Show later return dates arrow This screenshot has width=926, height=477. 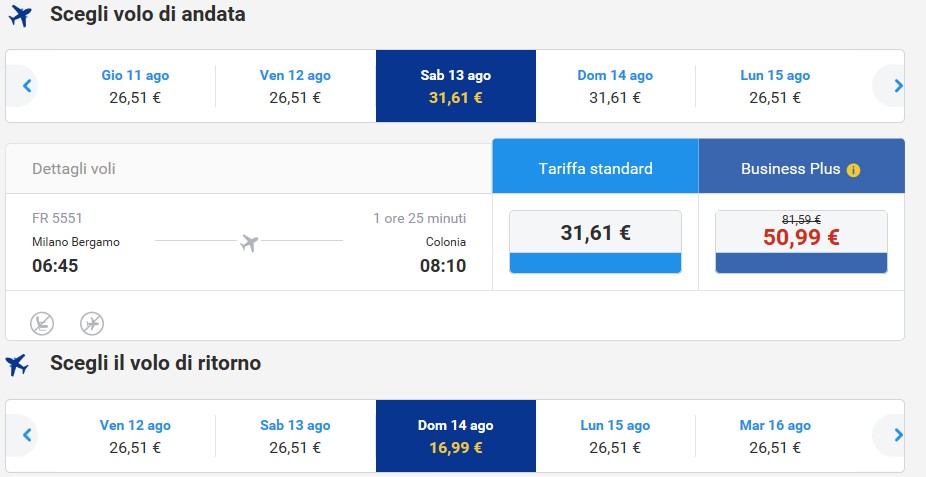click(x=897, y=435)
